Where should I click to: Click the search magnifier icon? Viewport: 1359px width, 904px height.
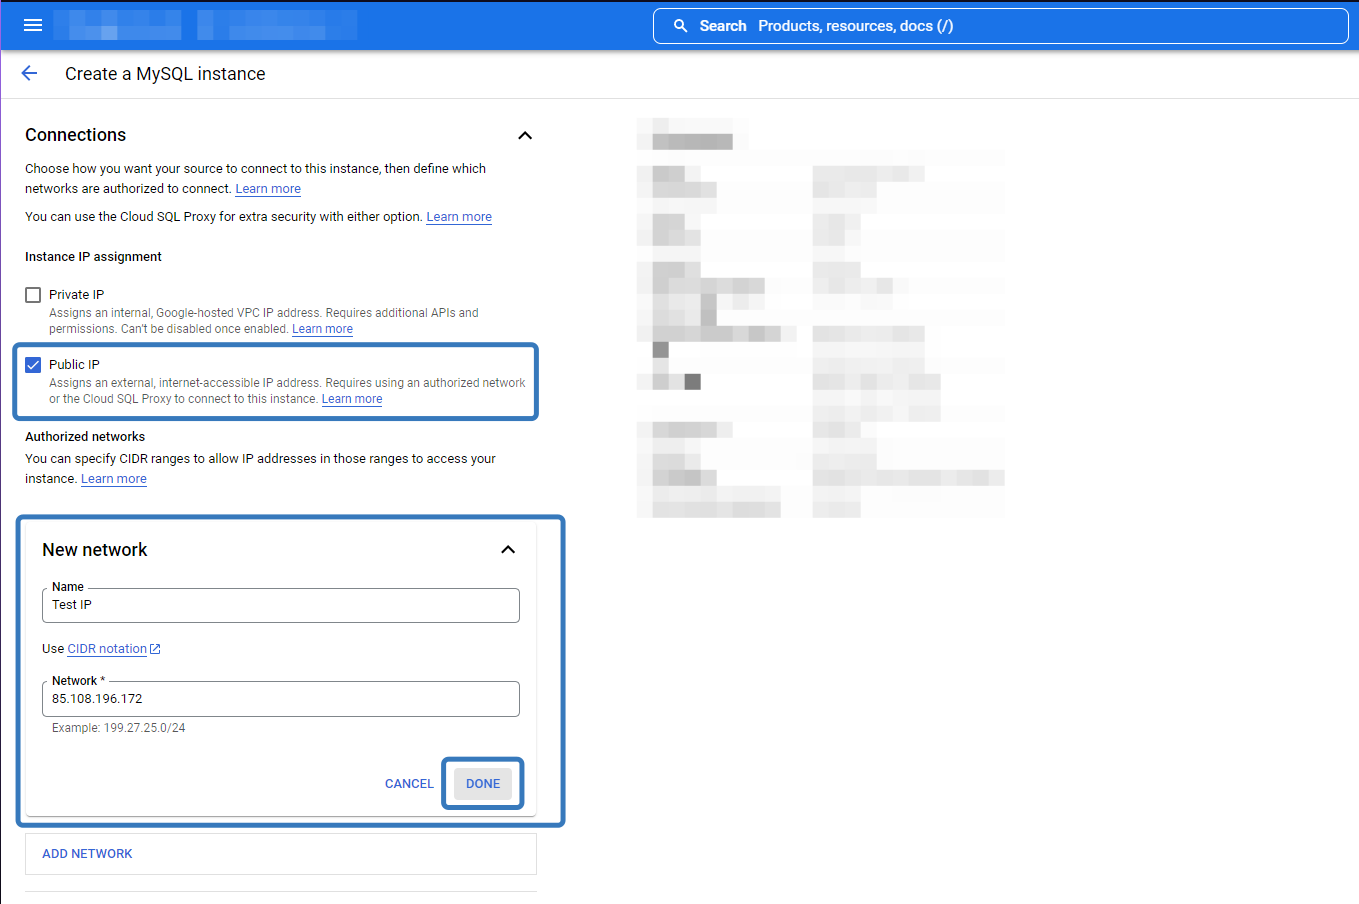680,26
